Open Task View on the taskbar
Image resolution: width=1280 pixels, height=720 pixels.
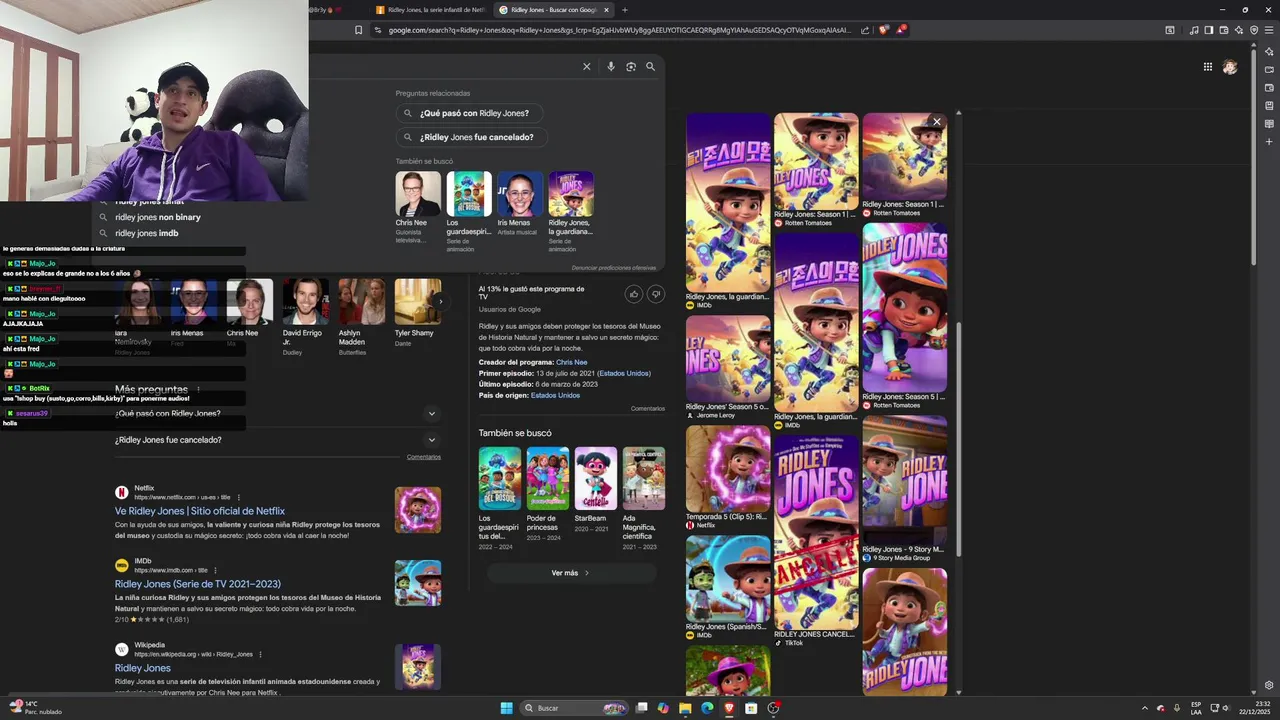click(642, 708)
